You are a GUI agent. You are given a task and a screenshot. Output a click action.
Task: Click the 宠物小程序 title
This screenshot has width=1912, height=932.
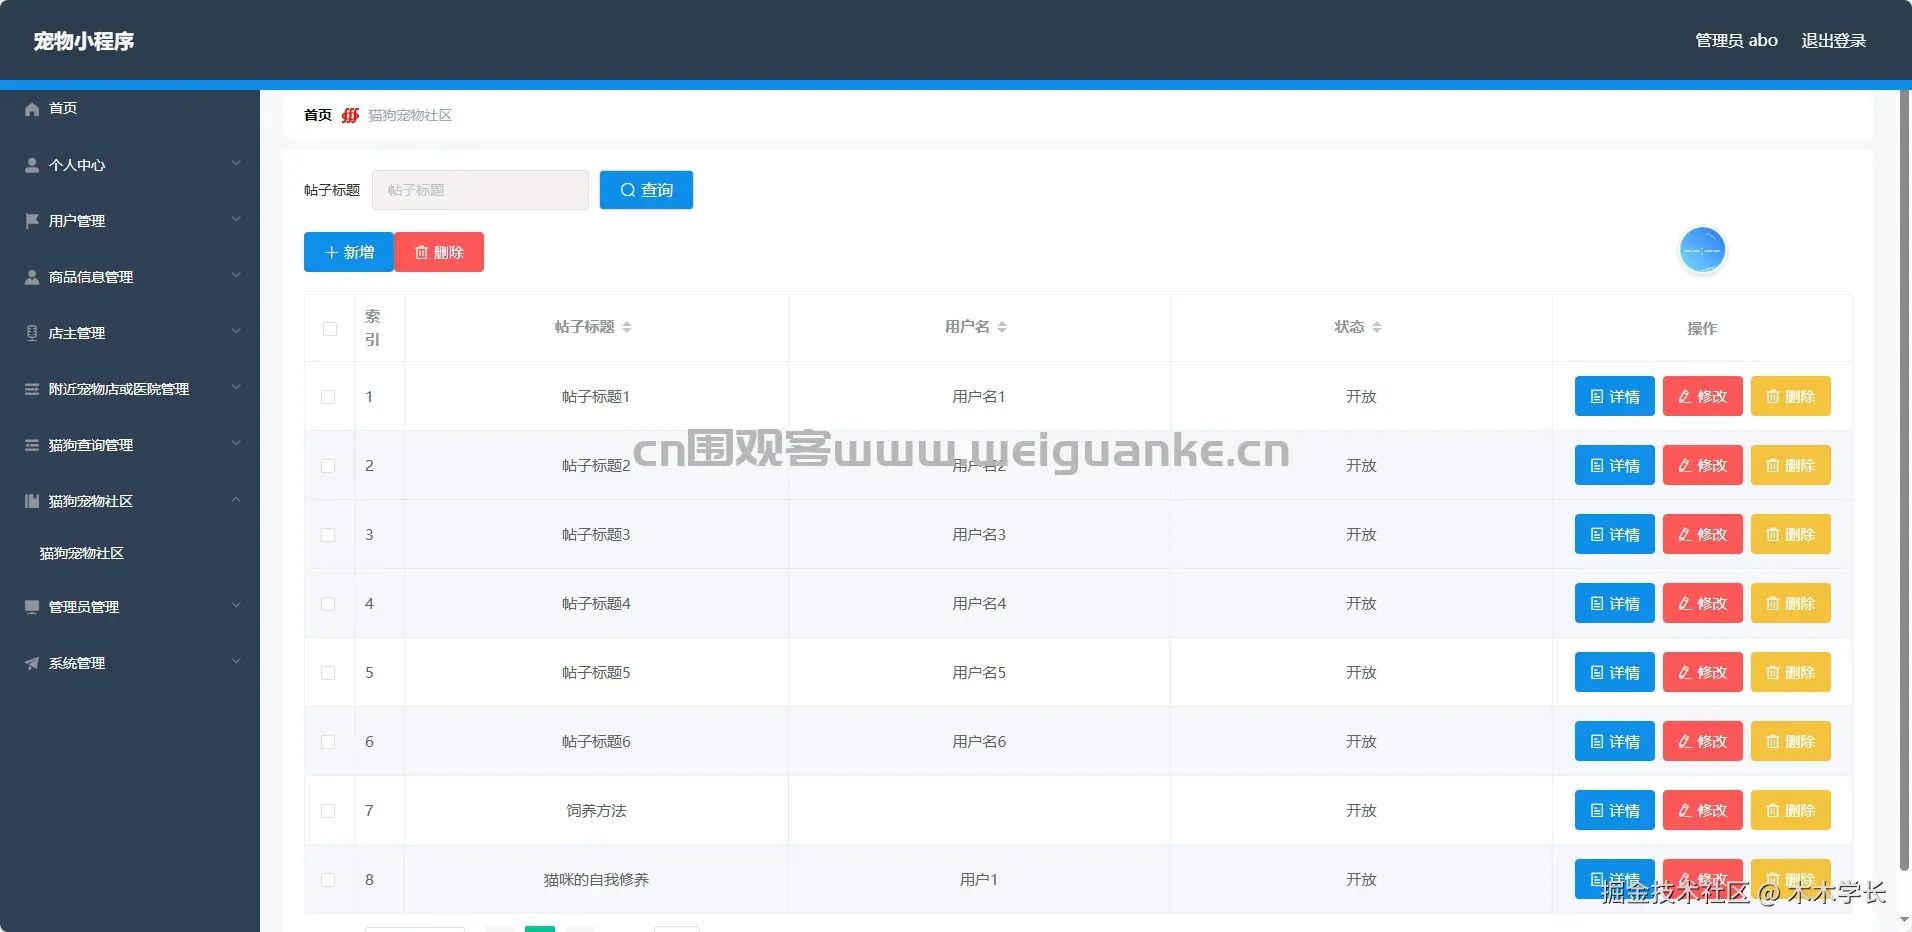[x=84, y=41]
